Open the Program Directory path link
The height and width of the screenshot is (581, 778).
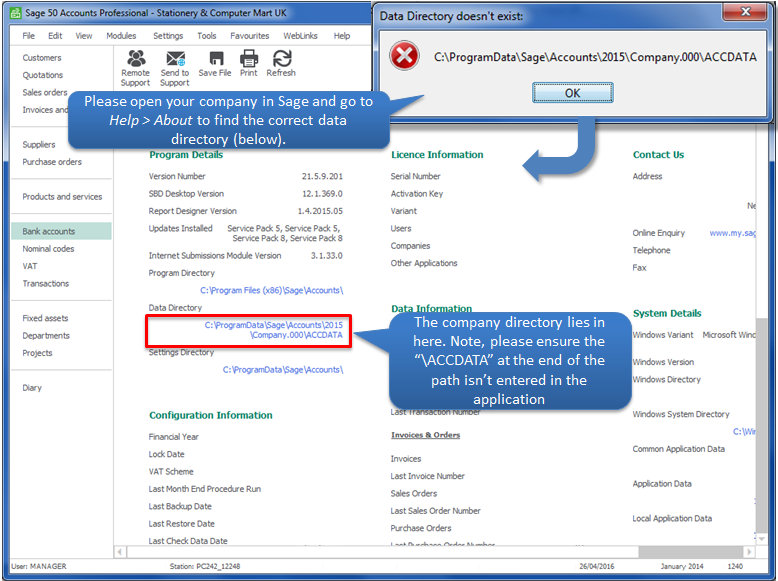pos(271,290)
